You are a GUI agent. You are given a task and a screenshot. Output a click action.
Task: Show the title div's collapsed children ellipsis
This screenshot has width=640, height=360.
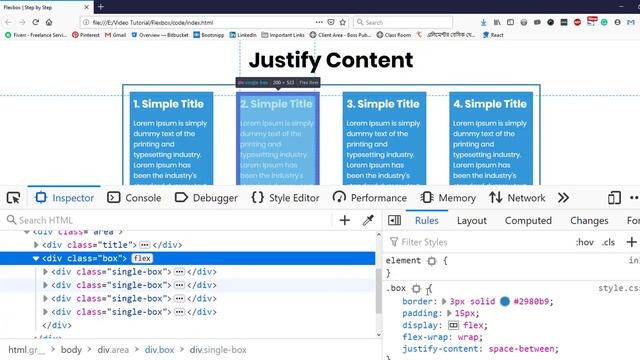(x=144, y=245)
